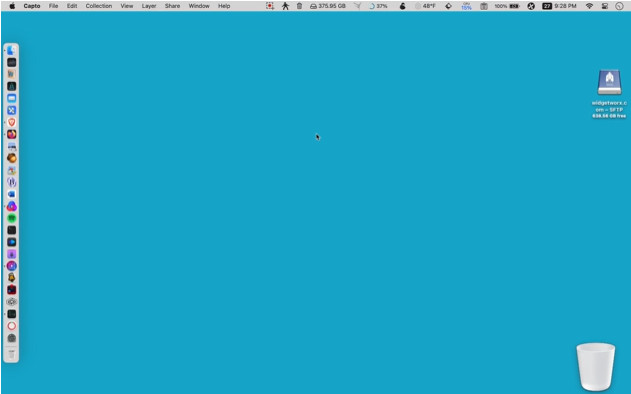Image resolution: width=631 pixels, height=394 pixels.
Task: Click the date 27 calendar menu bar icon
Action: coord(547,6)
